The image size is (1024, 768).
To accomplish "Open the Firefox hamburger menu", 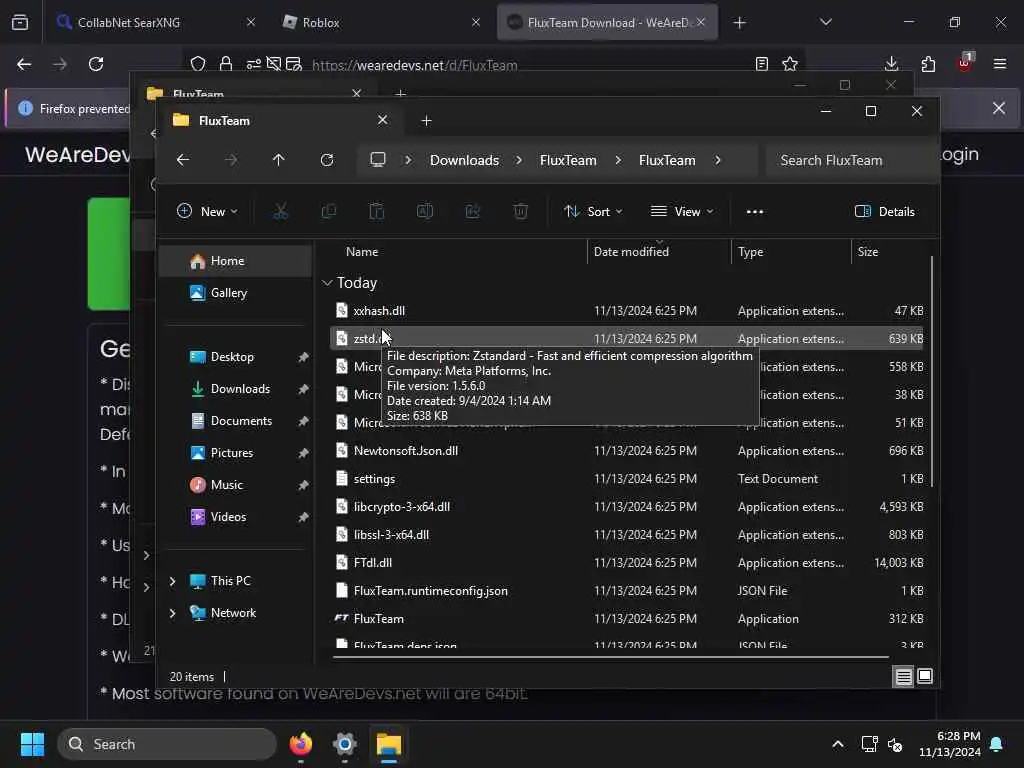I will (x=1000, y=64).
